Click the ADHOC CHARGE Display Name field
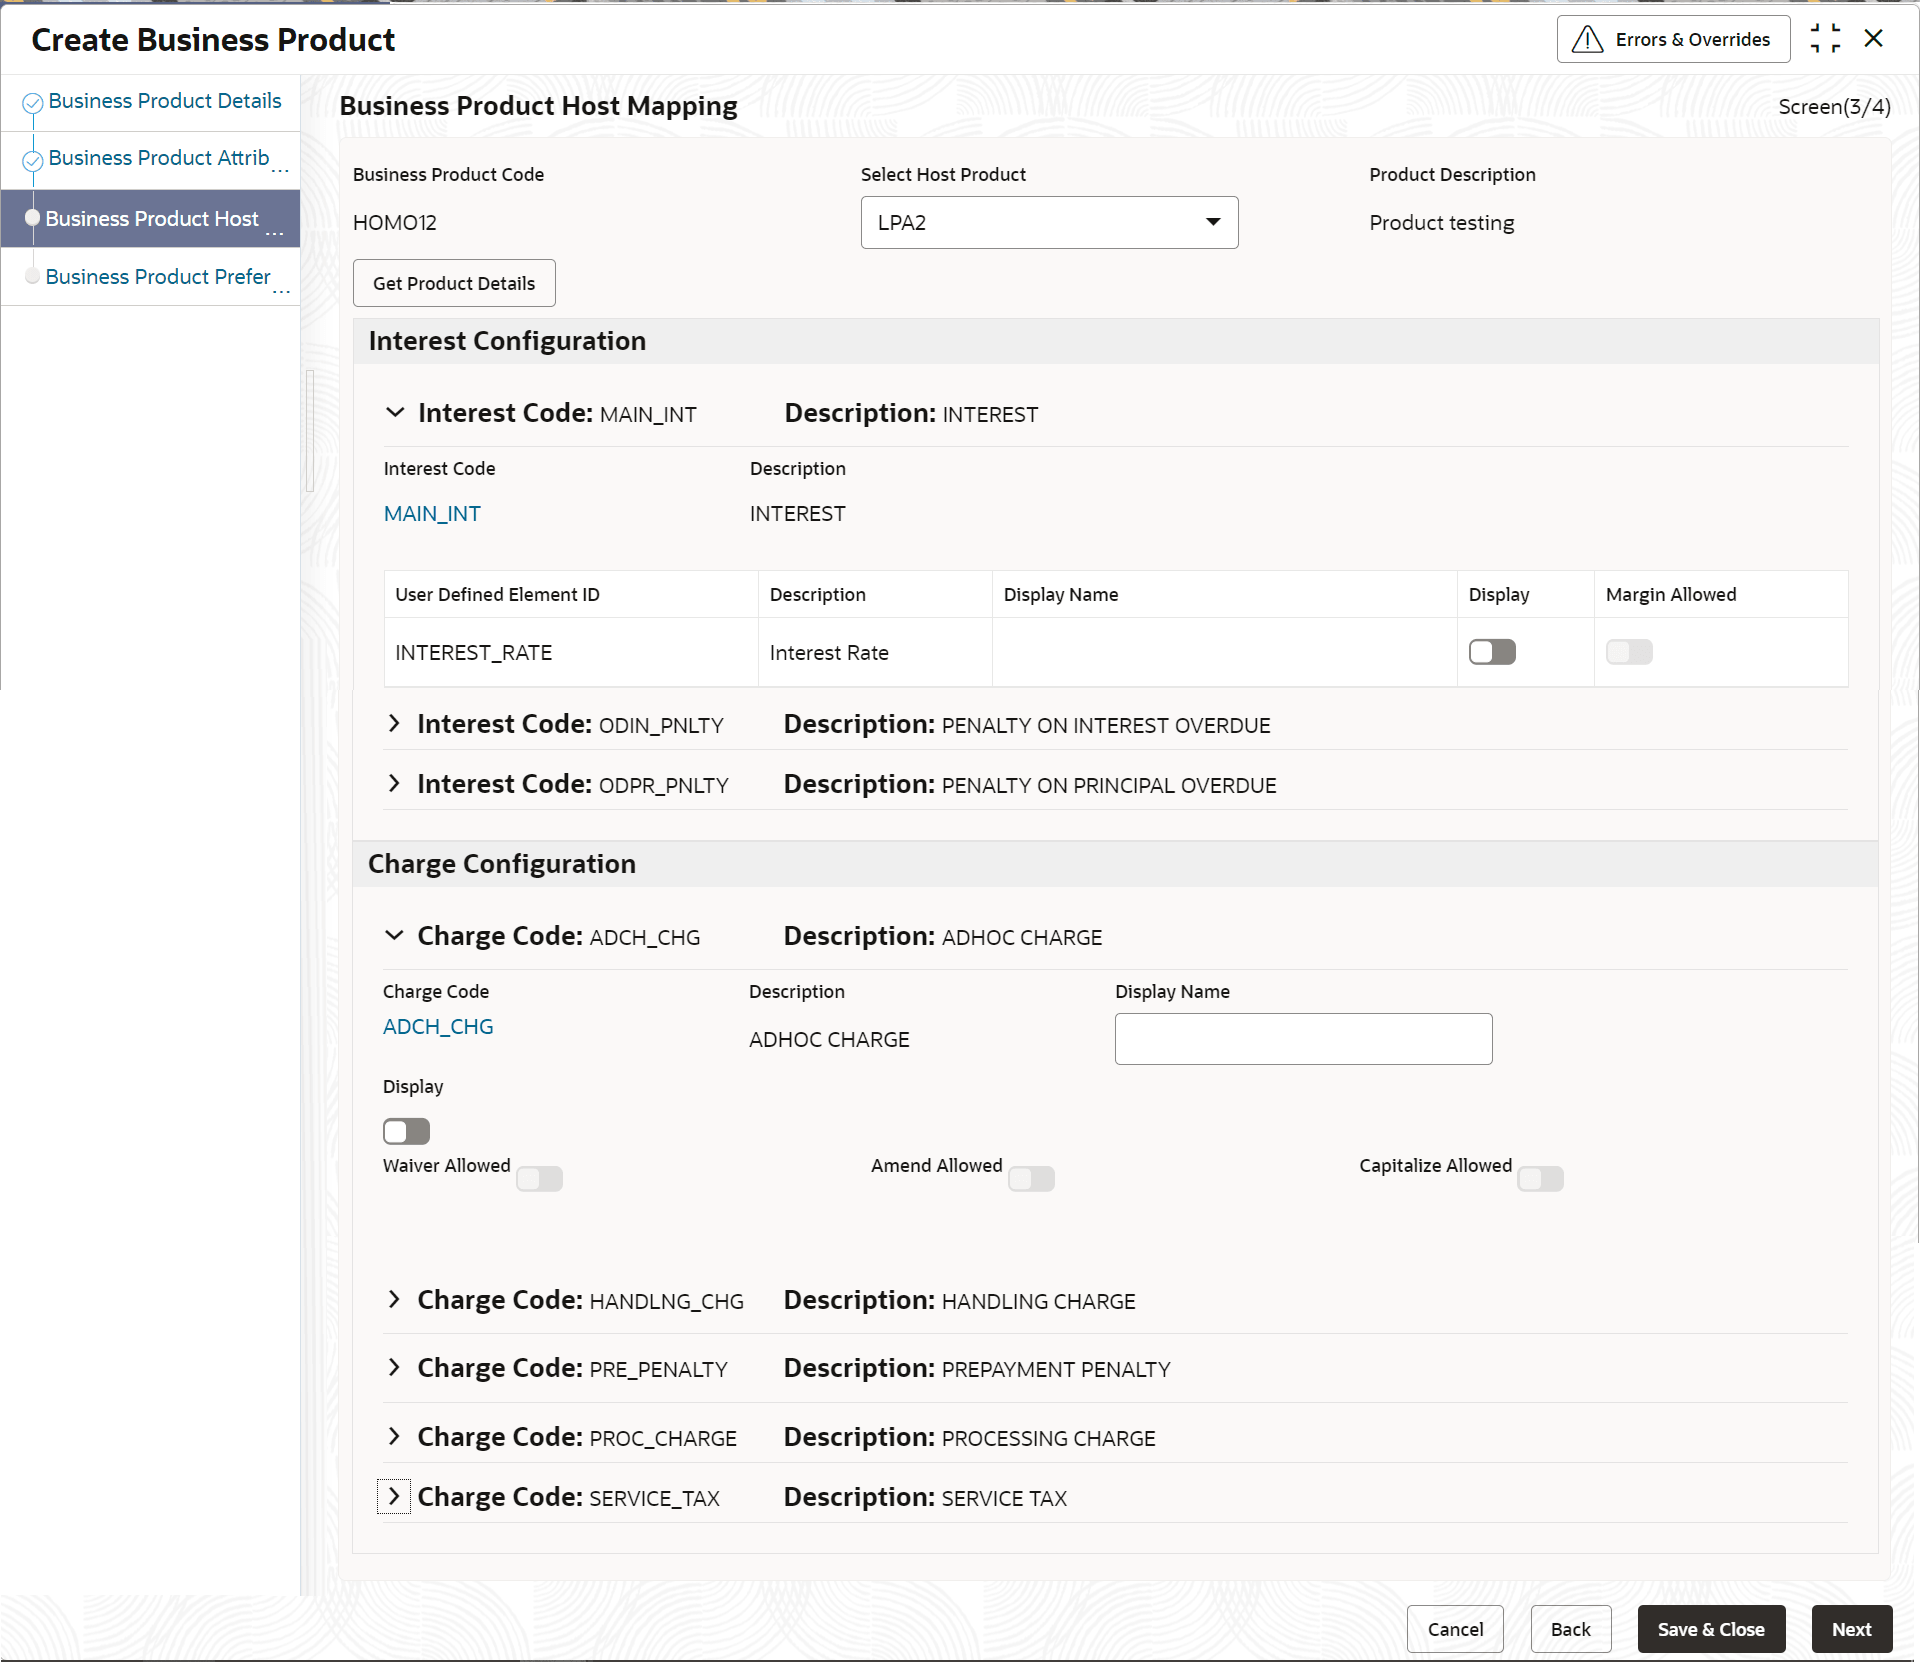Screen dimensions: 1920x1663 1303,1040
